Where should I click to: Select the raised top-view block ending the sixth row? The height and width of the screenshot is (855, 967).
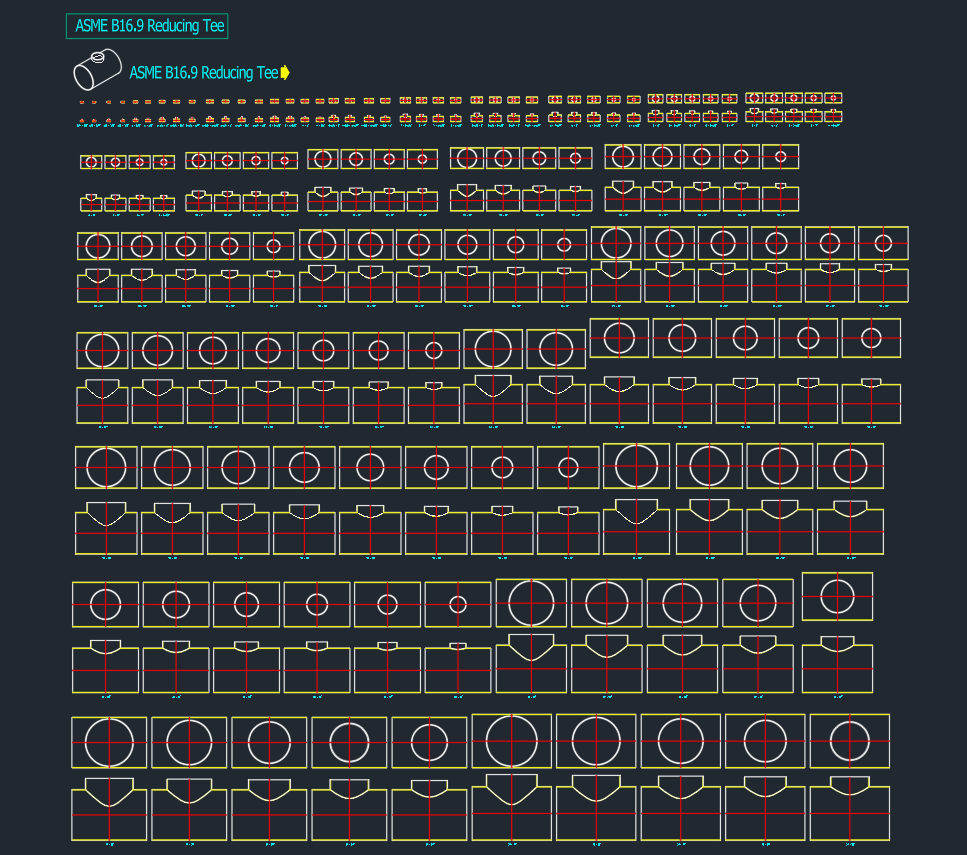click(837, 596)
